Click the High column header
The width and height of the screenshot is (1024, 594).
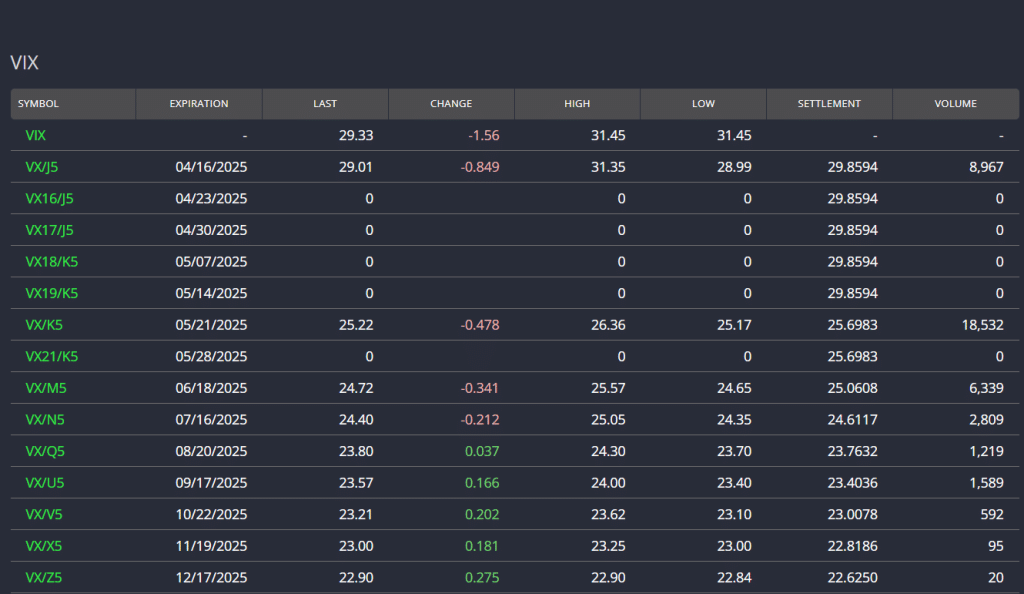click(577, 104)
